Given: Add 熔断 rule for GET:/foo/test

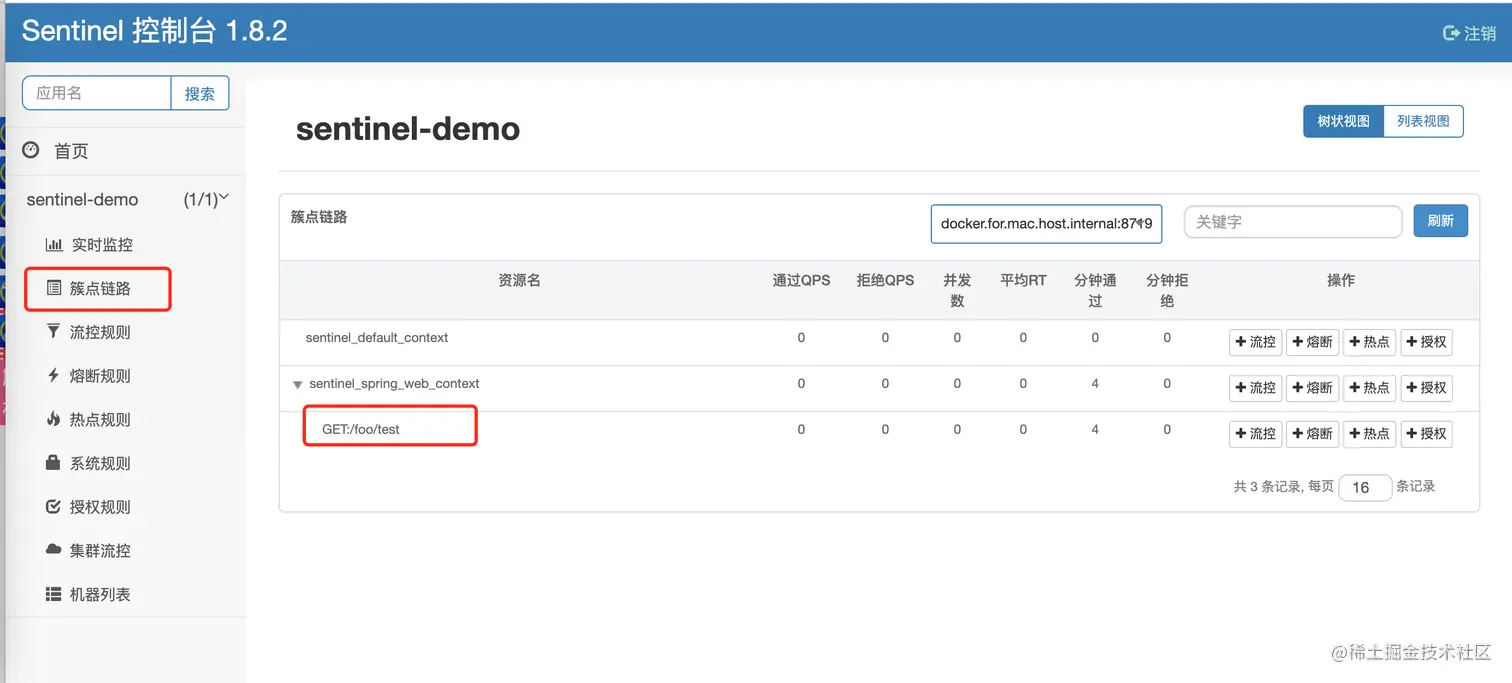Looking at the screenshot, I should (1312, 434).
